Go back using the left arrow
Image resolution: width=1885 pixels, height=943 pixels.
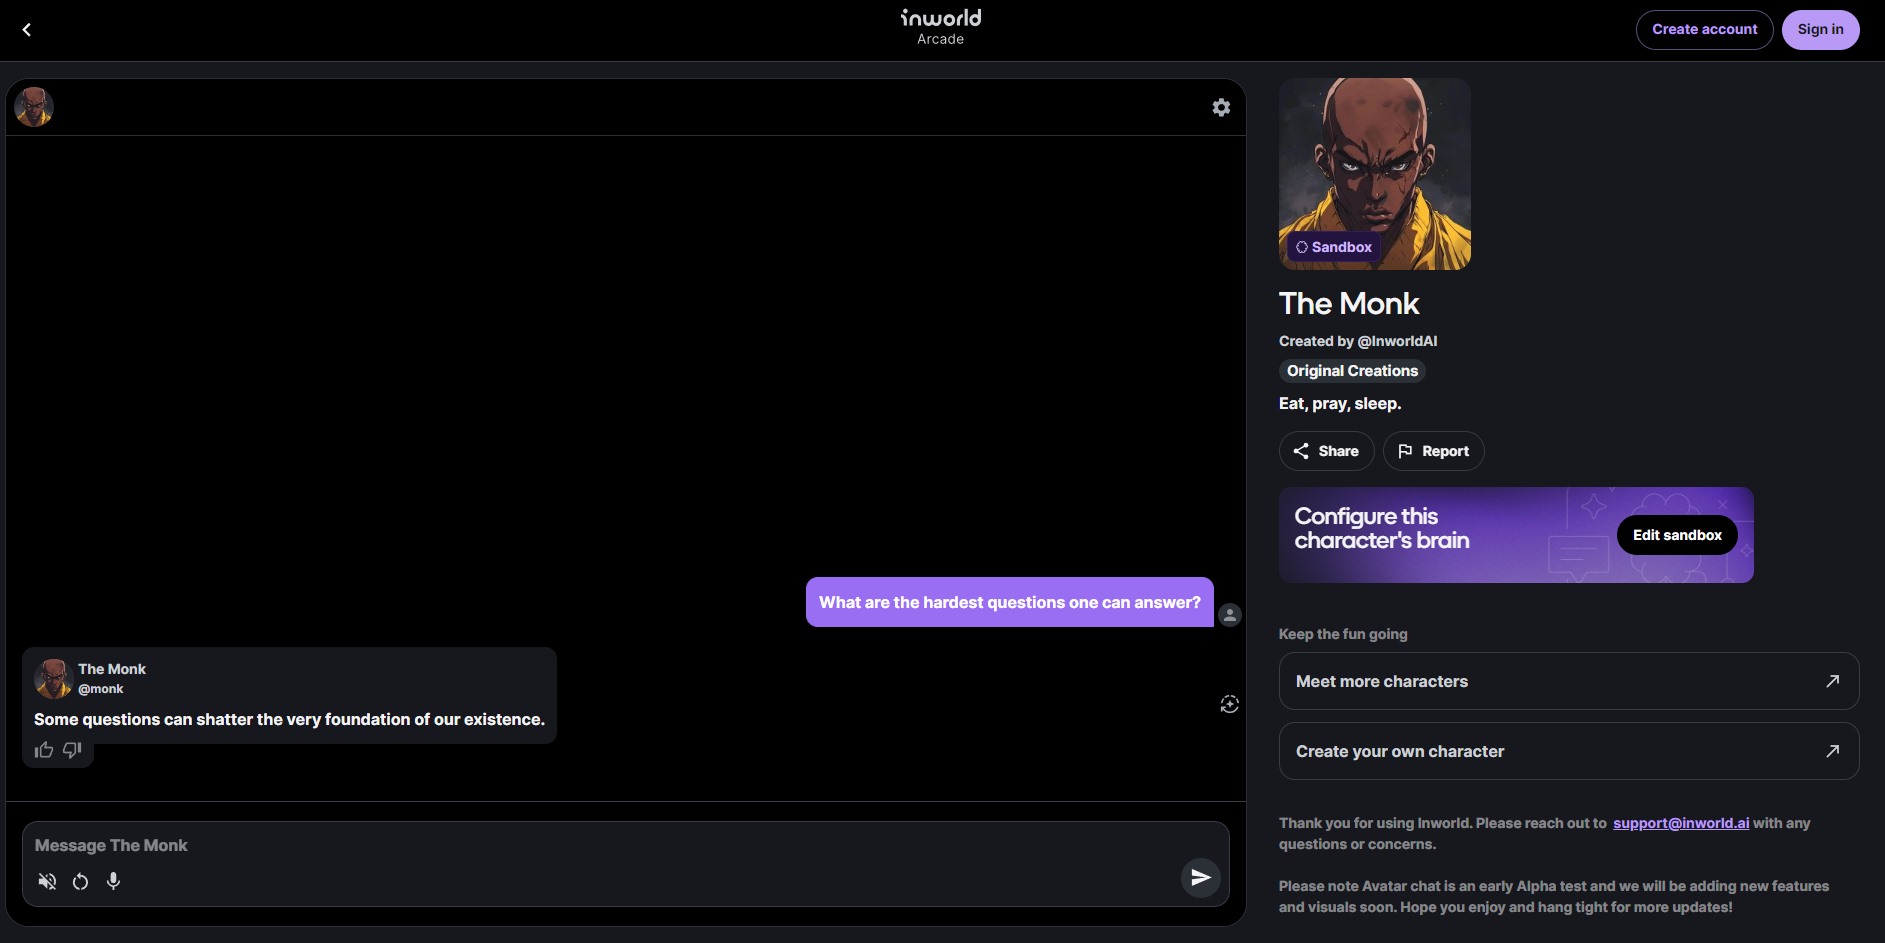pyautogui.click(x=27, y=30)
